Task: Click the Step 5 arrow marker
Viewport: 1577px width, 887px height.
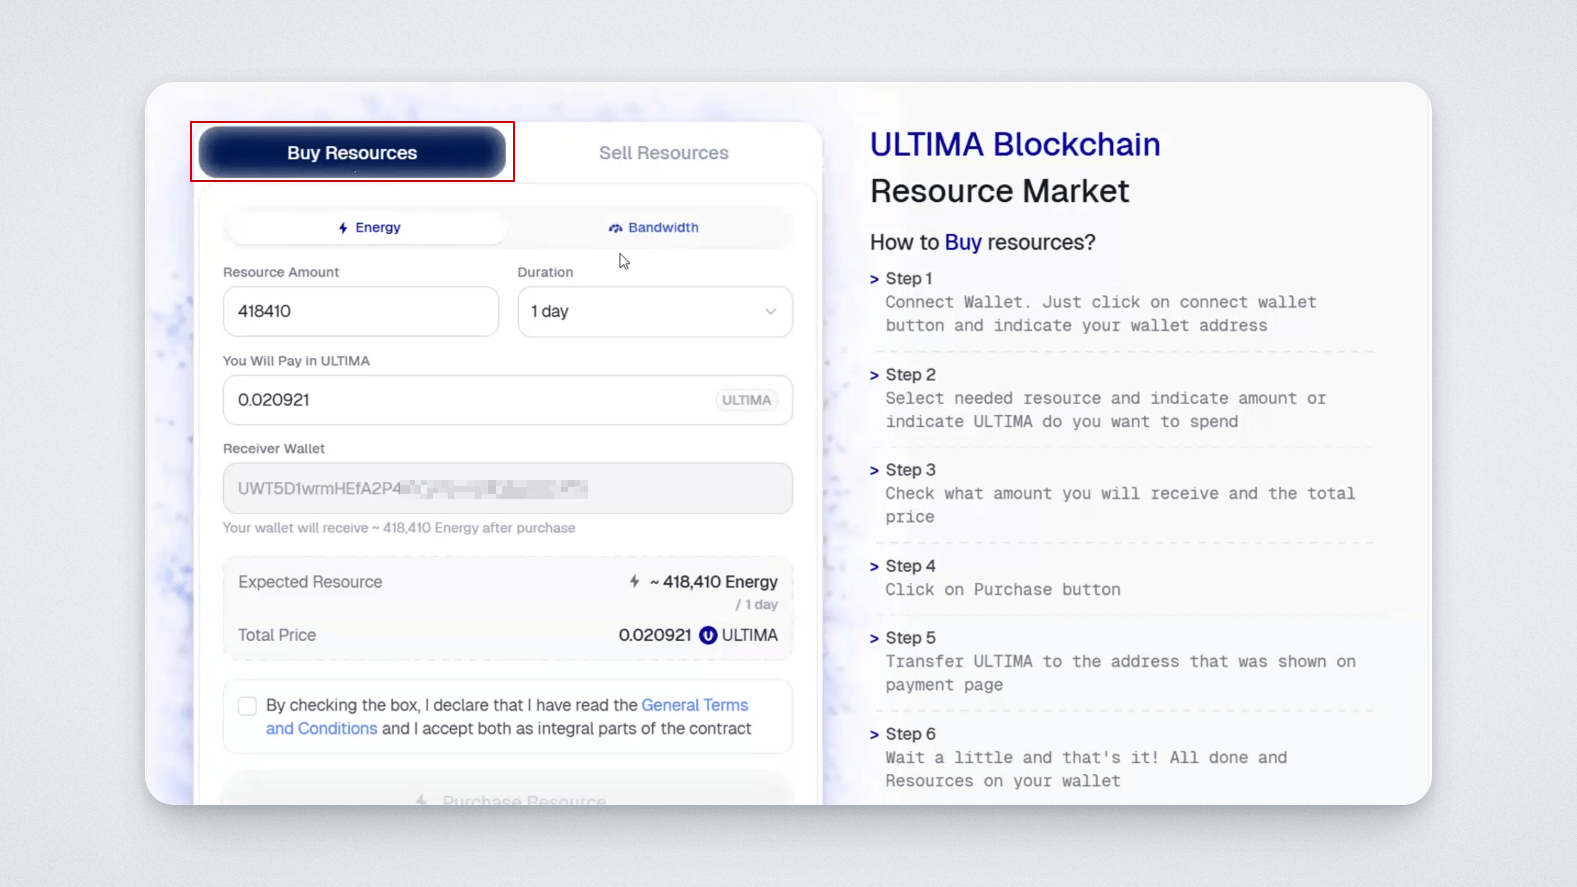Action: pos(874,639)
